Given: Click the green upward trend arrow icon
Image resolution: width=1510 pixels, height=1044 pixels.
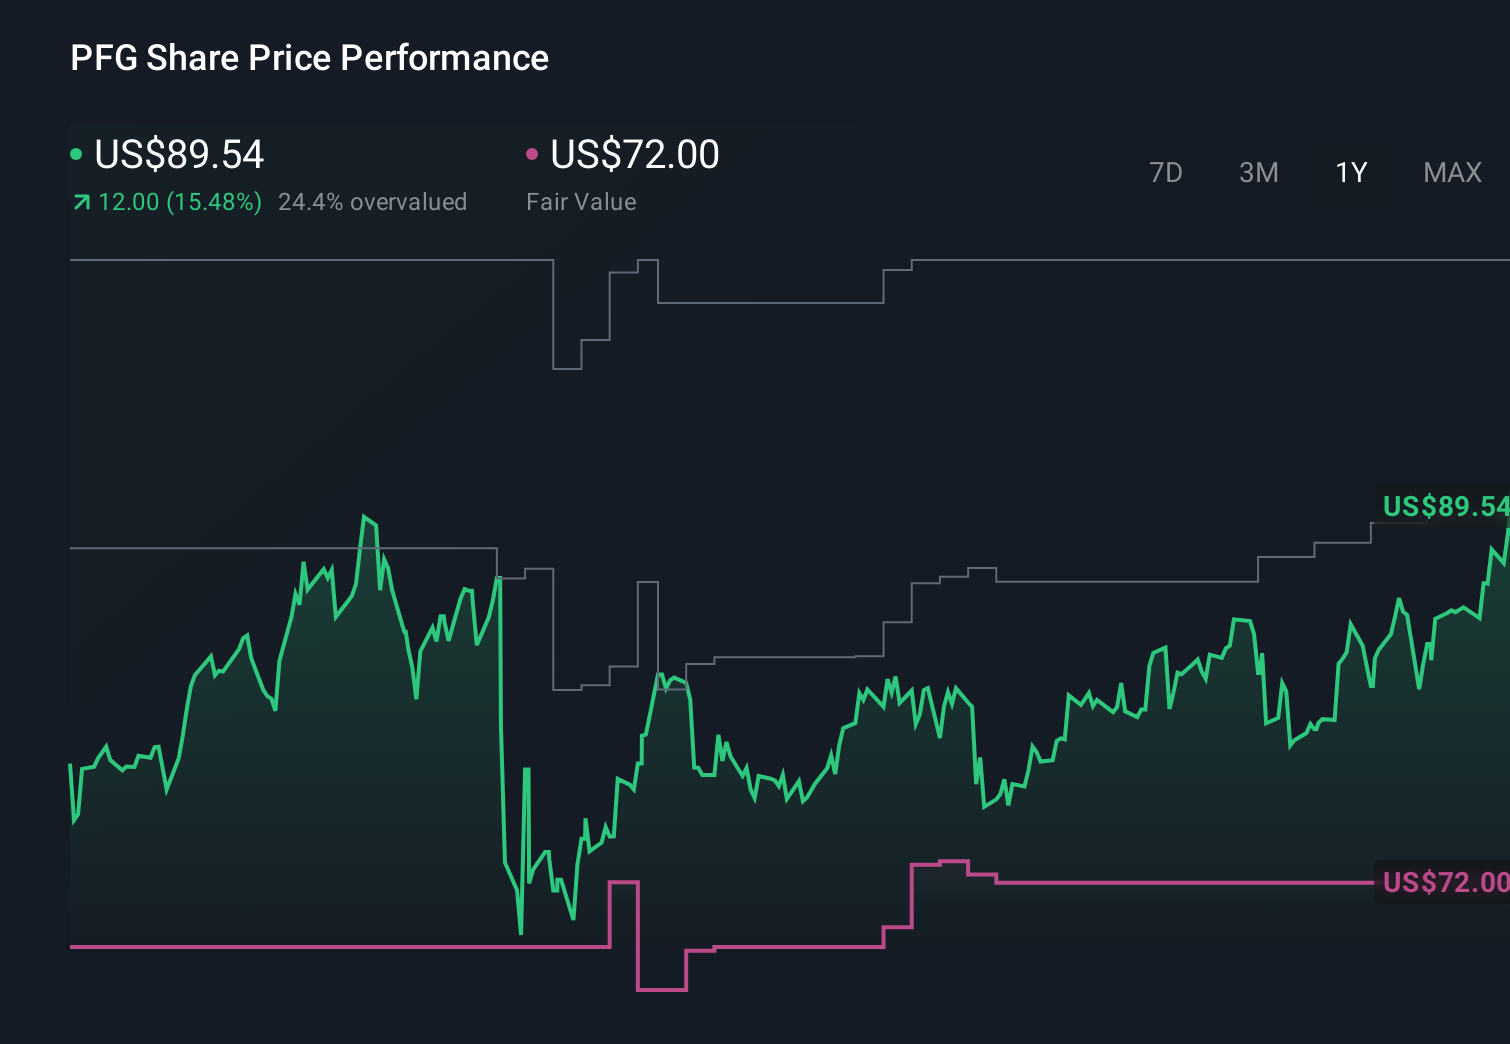Looking at the screenshot, I should tap(80, 201).
